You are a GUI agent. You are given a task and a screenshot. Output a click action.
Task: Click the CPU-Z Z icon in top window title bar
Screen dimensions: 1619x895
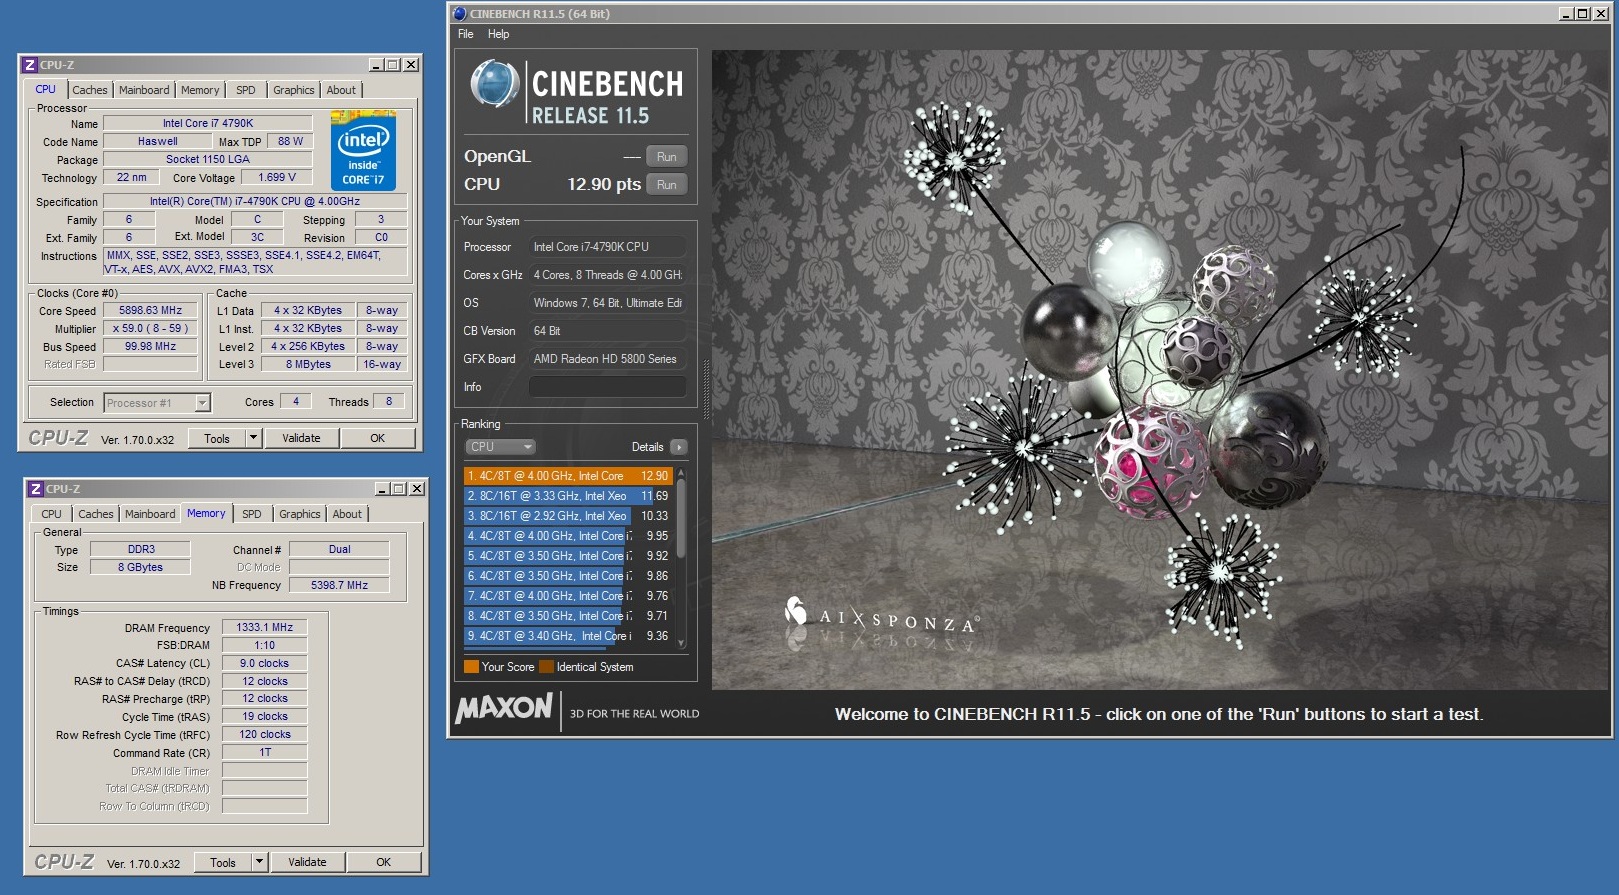(29, 65)
